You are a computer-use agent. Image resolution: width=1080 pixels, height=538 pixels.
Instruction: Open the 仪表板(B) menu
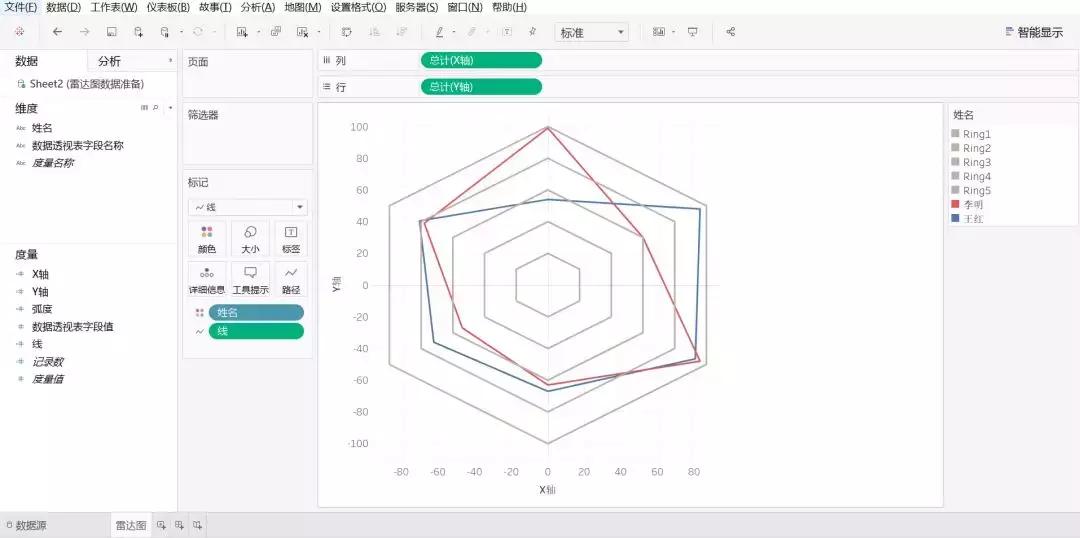tap(168, 7)
